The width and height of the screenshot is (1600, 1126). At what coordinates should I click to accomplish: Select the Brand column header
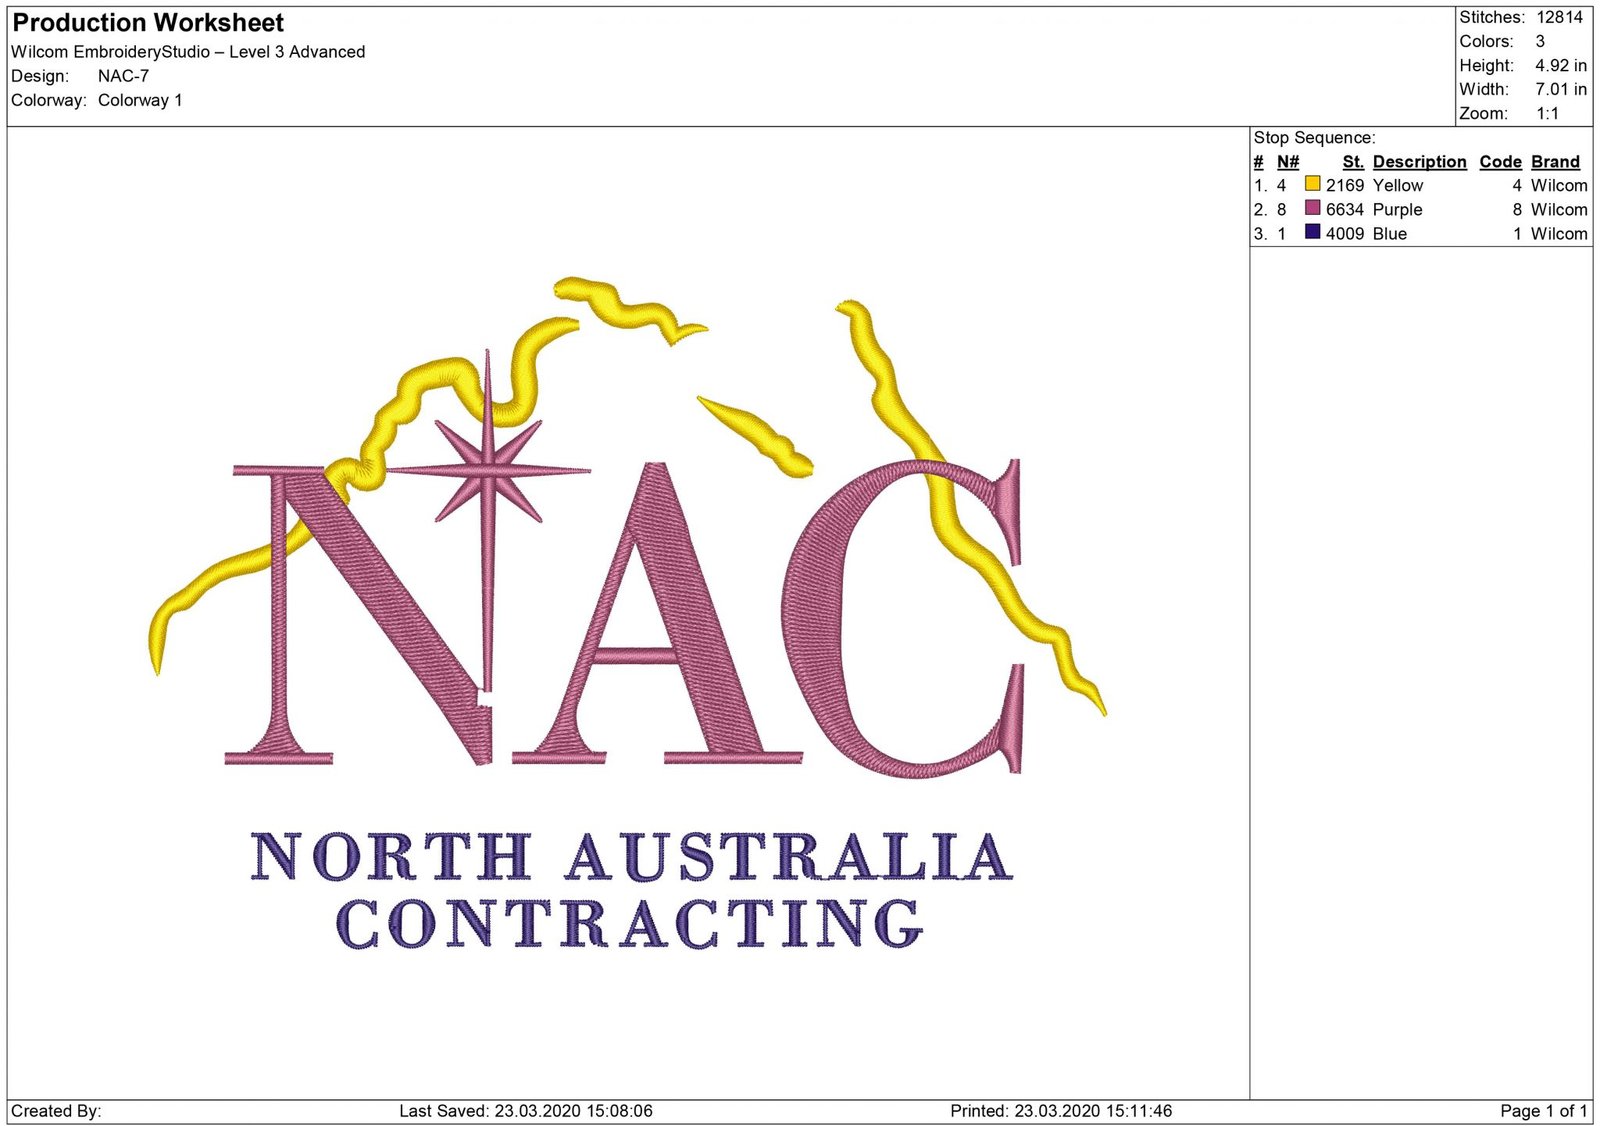pos(1555,161)
